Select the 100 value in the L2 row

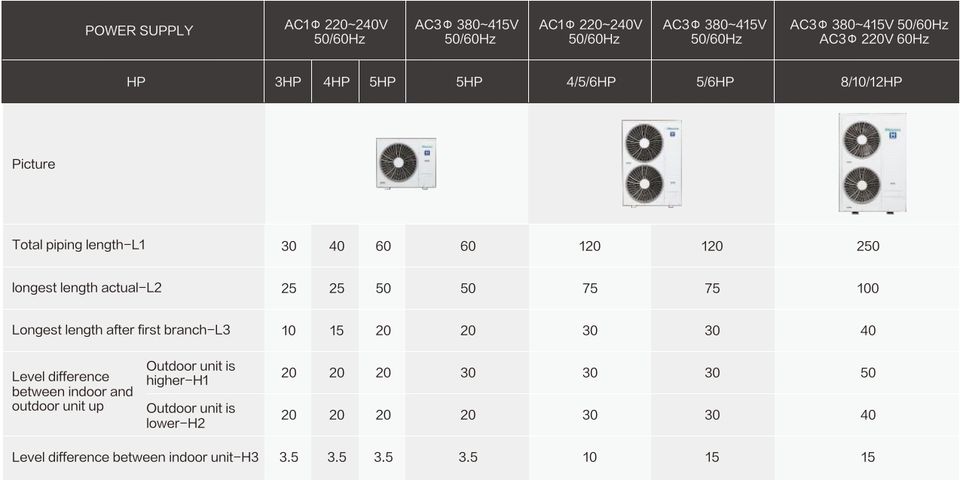point(868,289)
